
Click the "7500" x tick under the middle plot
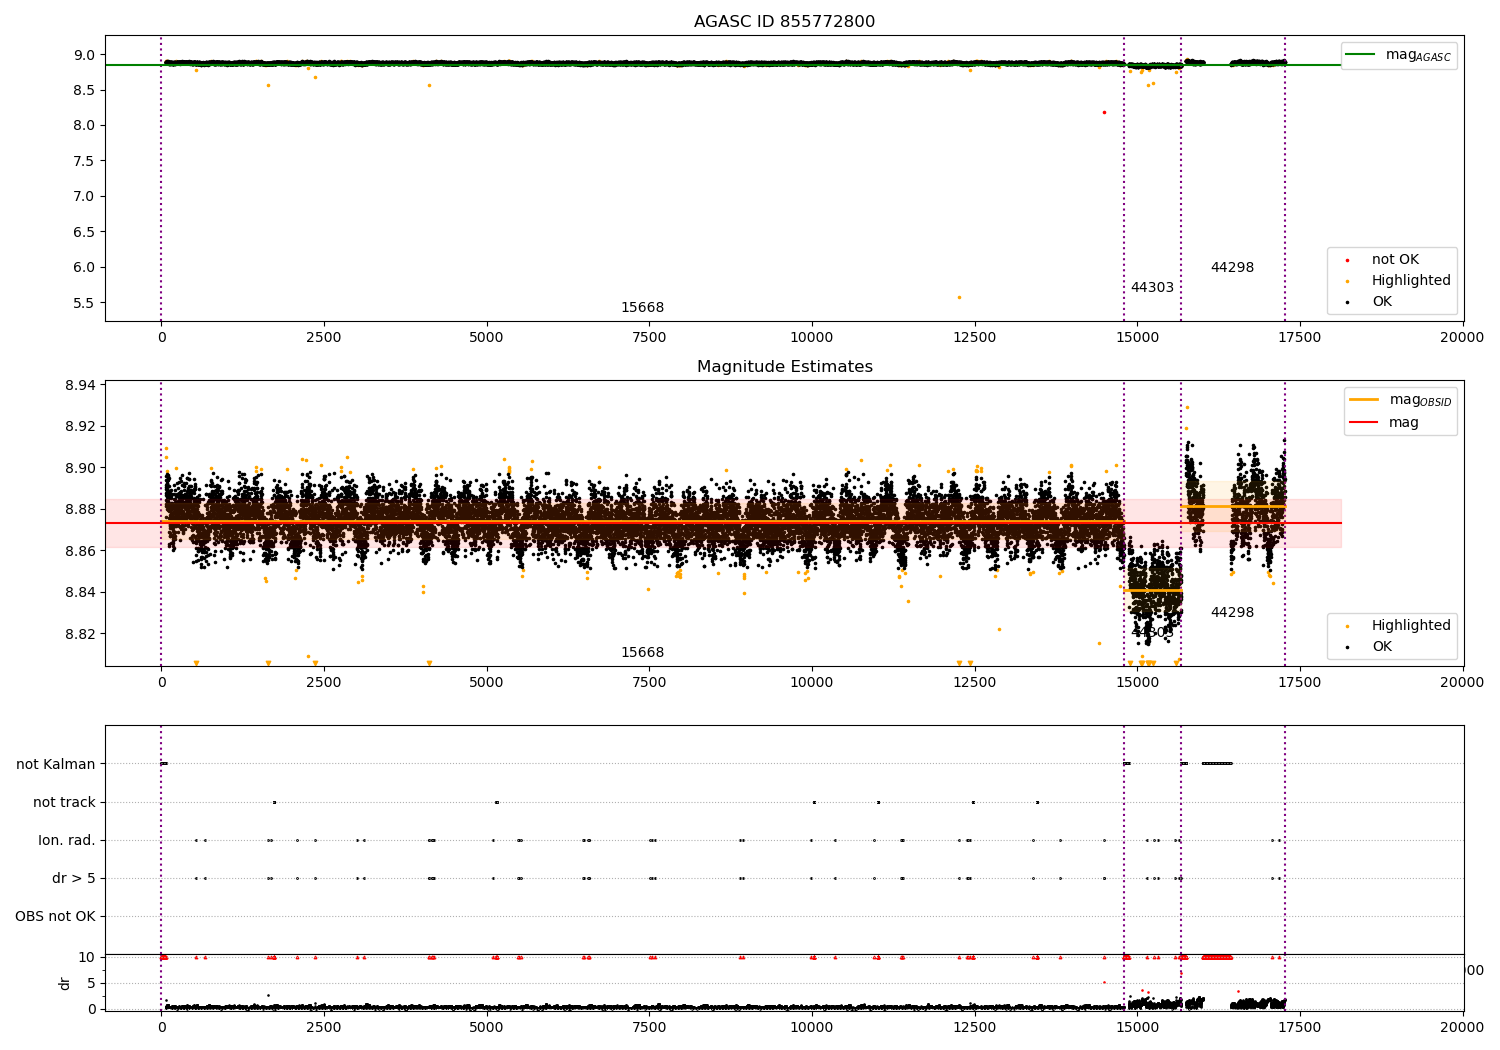point(649,683)
